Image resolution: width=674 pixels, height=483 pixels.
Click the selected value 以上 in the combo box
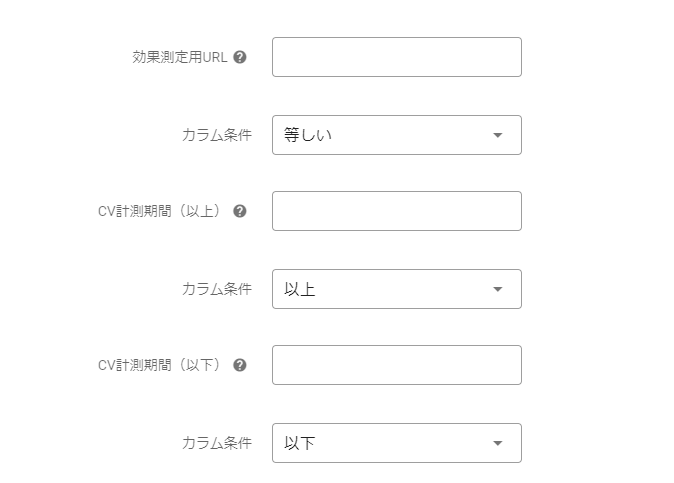click(300, 290)
